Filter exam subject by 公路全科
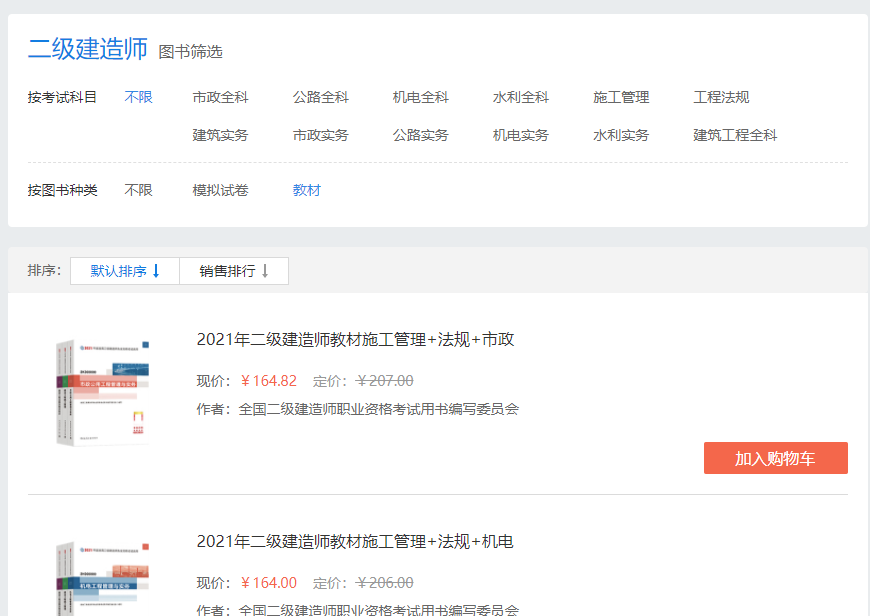This screenshot has height=616, width=870. pos(320,97)
